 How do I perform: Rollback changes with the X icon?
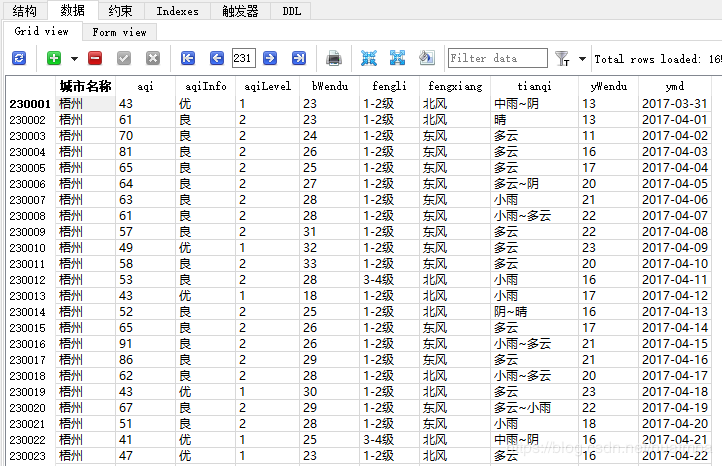[x=153, y=58]
